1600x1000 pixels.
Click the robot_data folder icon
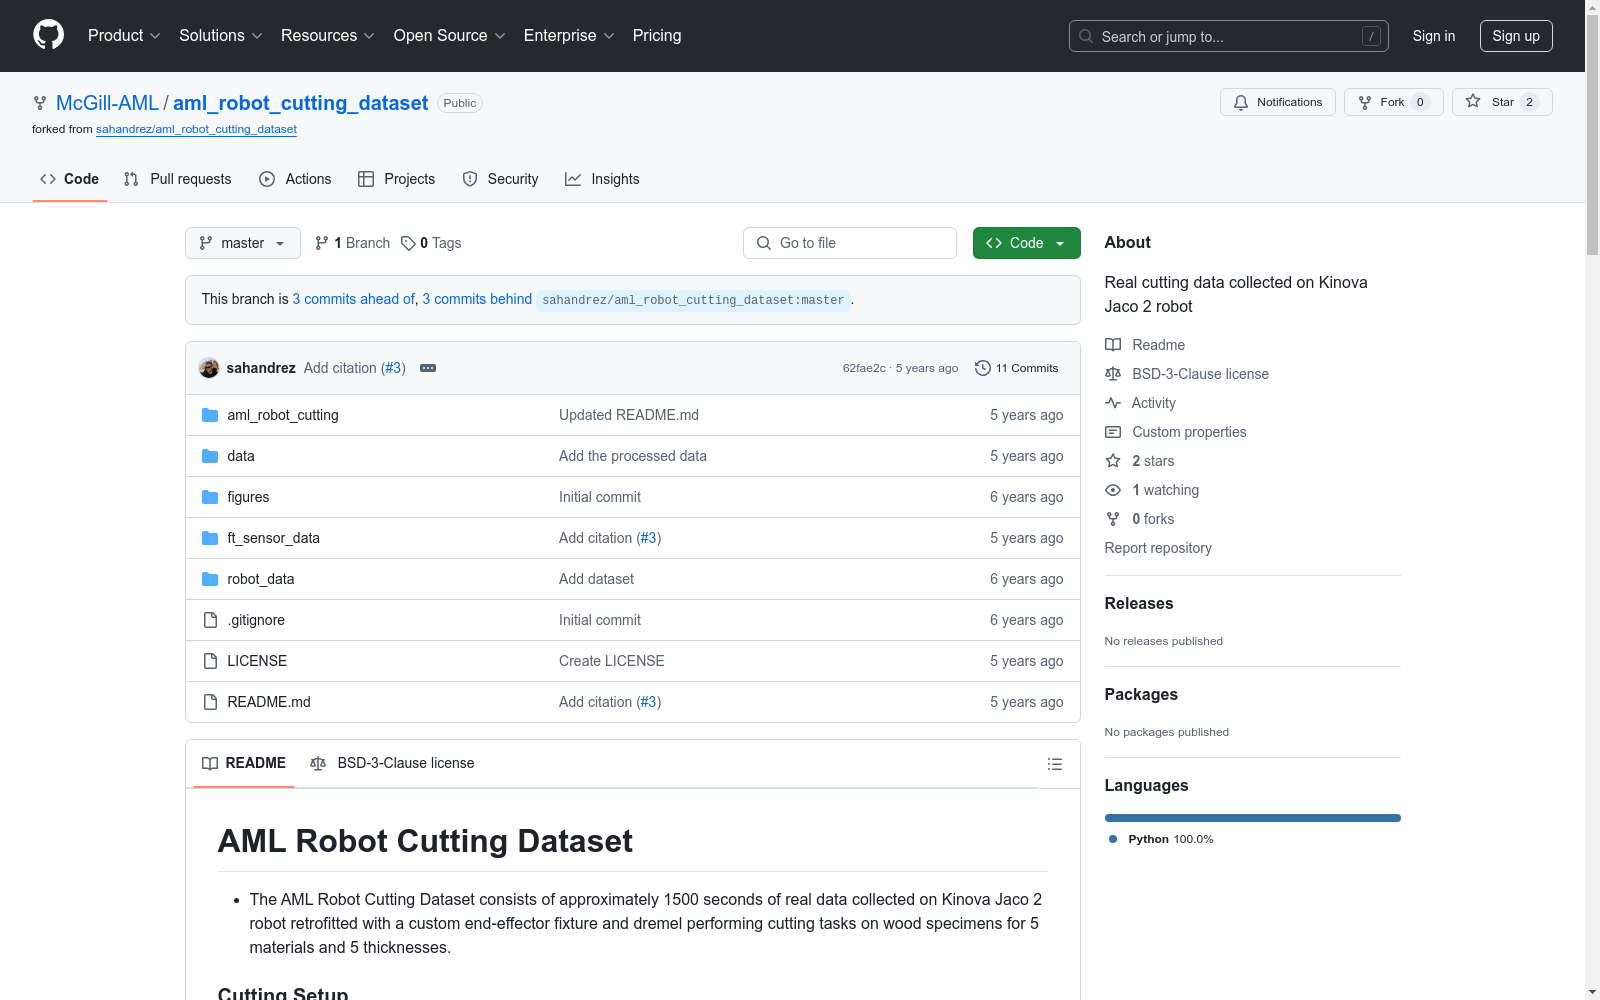click(x=210, y=579)
